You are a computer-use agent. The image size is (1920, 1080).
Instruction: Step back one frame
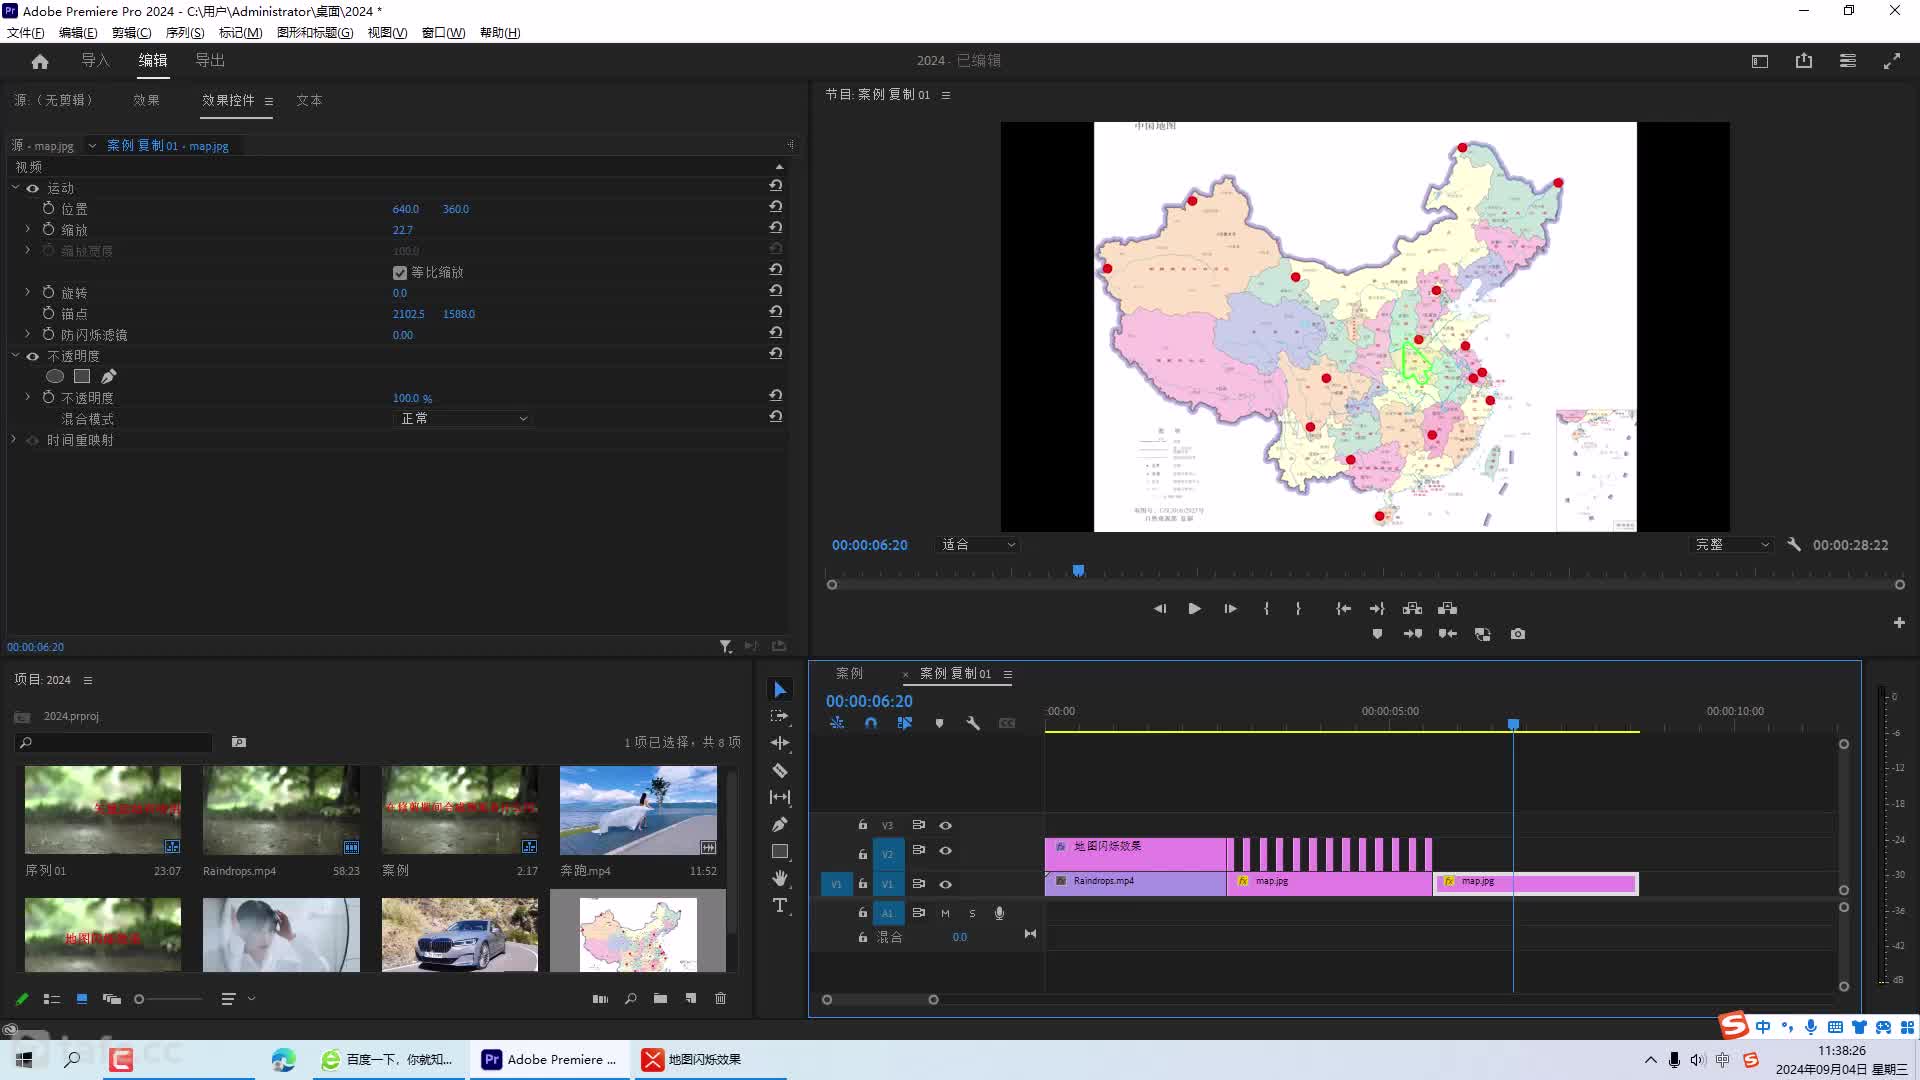tap(1160, 608)
